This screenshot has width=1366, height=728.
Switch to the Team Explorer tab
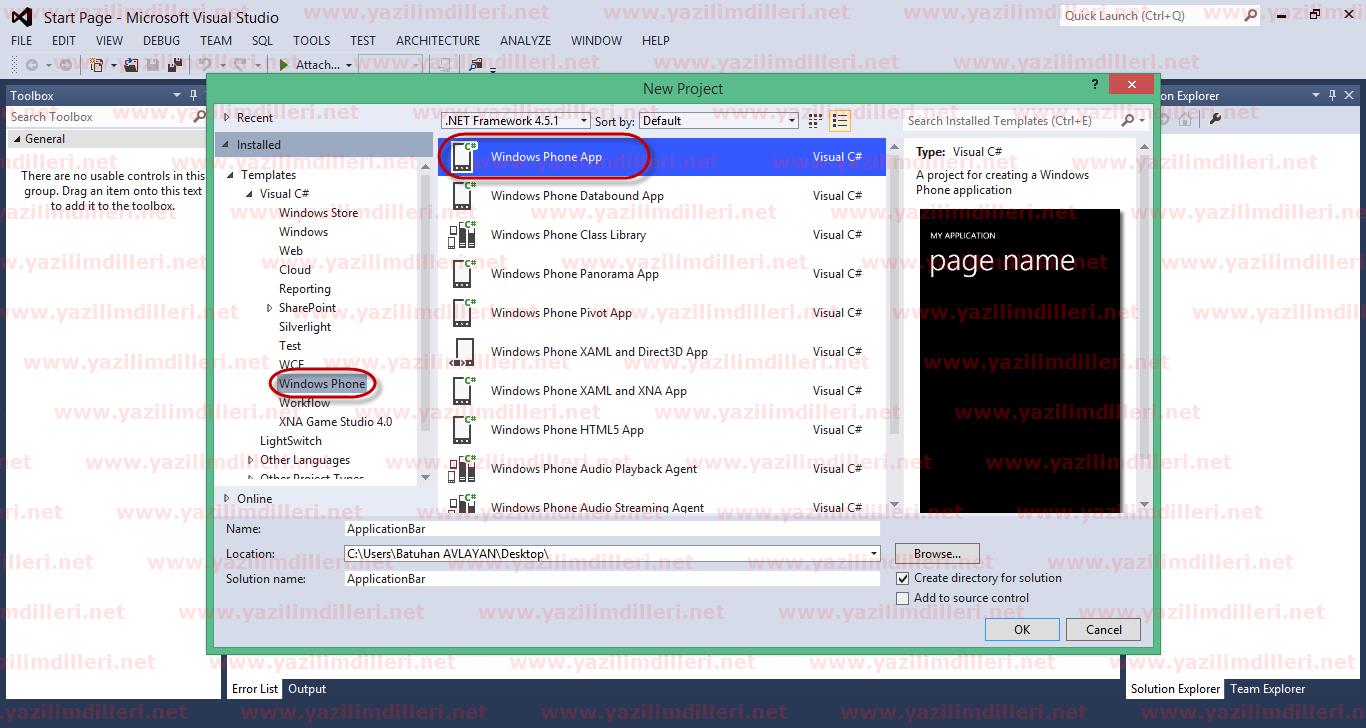[x=1267, y=689]
